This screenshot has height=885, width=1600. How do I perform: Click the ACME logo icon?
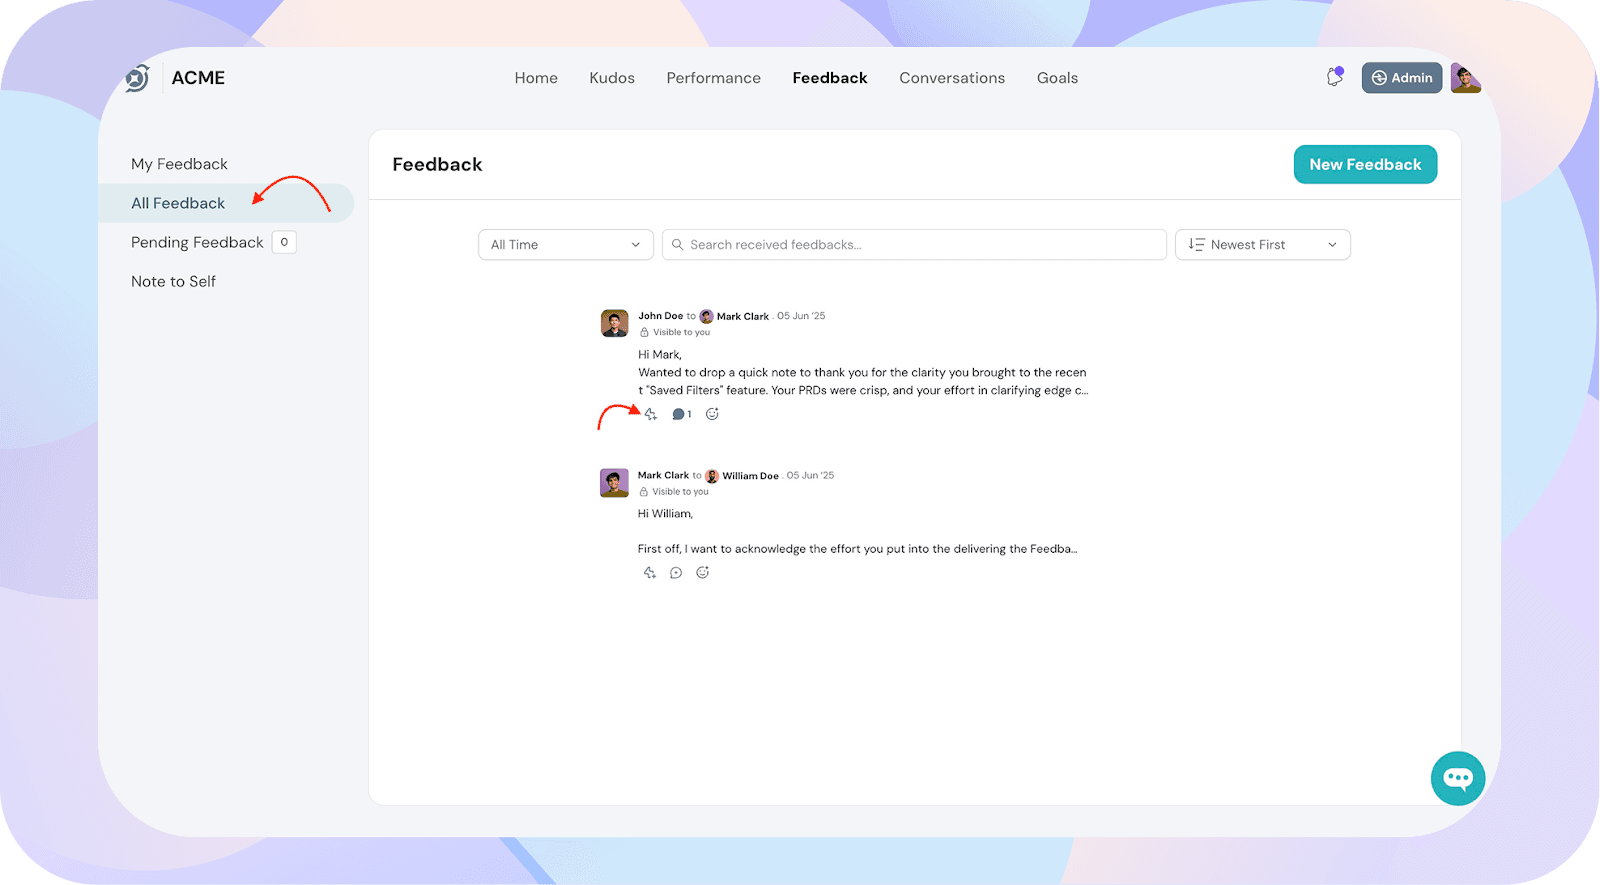pyautogui.click(x=137, y=78)
